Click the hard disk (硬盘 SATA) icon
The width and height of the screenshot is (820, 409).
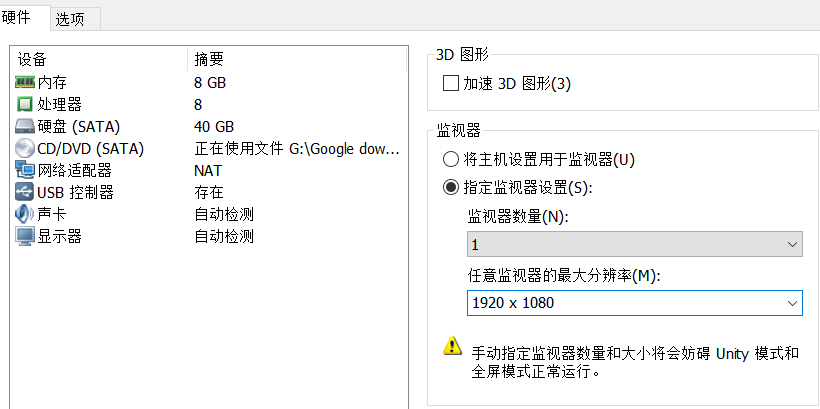pos(25,126)
